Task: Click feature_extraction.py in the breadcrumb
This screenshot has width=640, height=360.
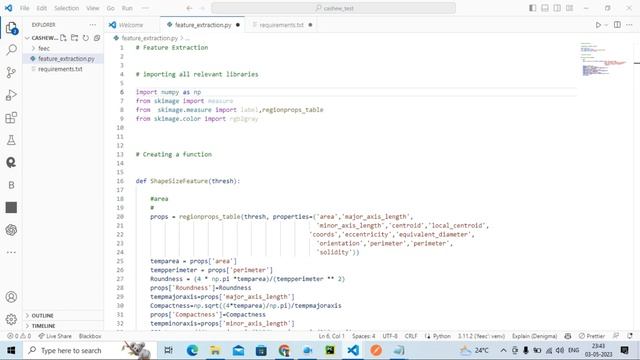Action: [x=149, y=38]
